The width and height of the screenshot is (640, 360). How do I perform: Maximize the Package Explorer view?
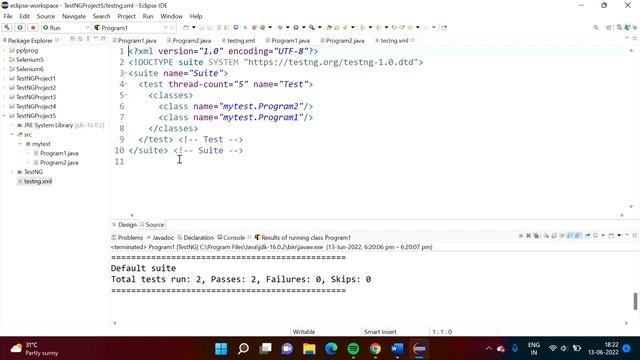[103, 38]
